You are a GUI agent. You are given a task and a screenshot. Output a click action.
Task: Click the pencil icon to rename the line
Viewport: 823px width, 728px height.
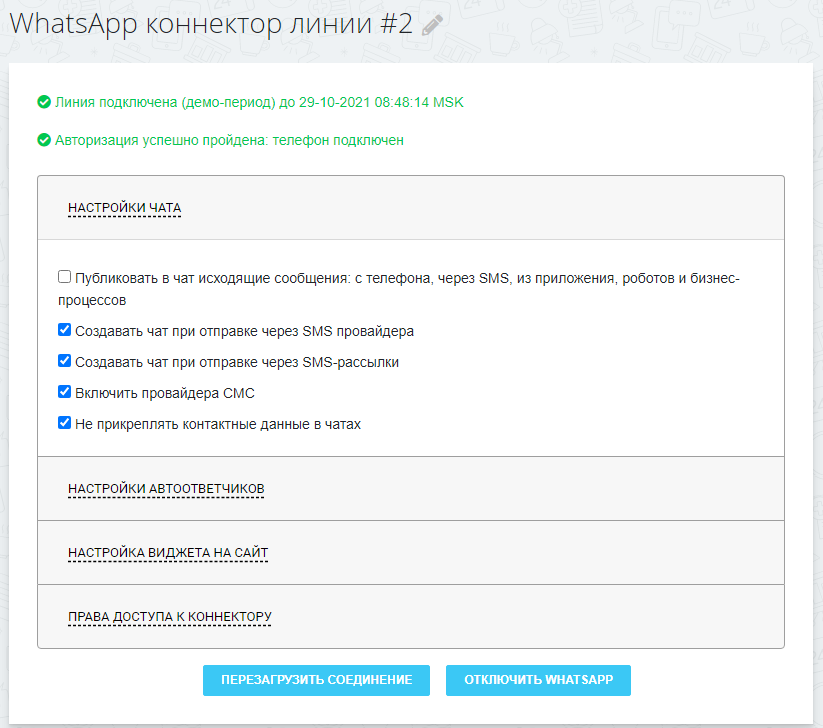tap(432, 25)
